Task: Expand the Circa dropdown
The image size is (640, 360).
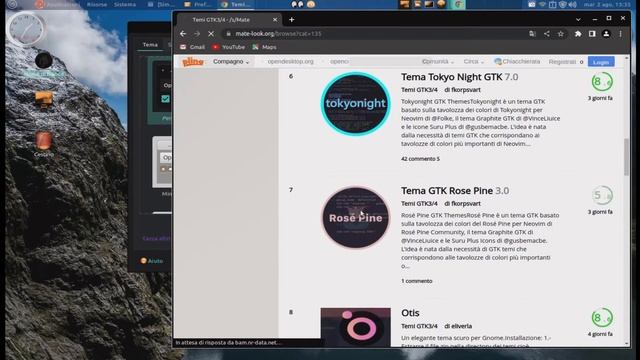Action: coord(473,62)
